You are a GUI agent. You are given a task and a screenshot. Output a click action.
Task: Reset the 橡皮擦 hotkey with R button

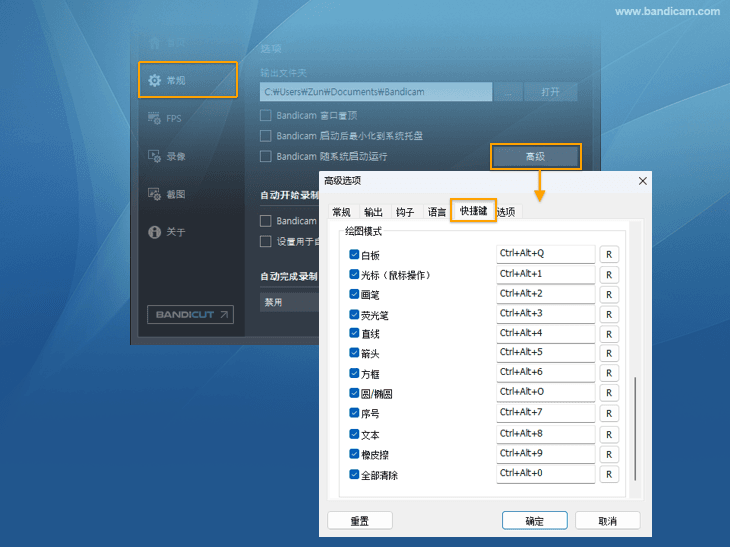tap(609, 454)
